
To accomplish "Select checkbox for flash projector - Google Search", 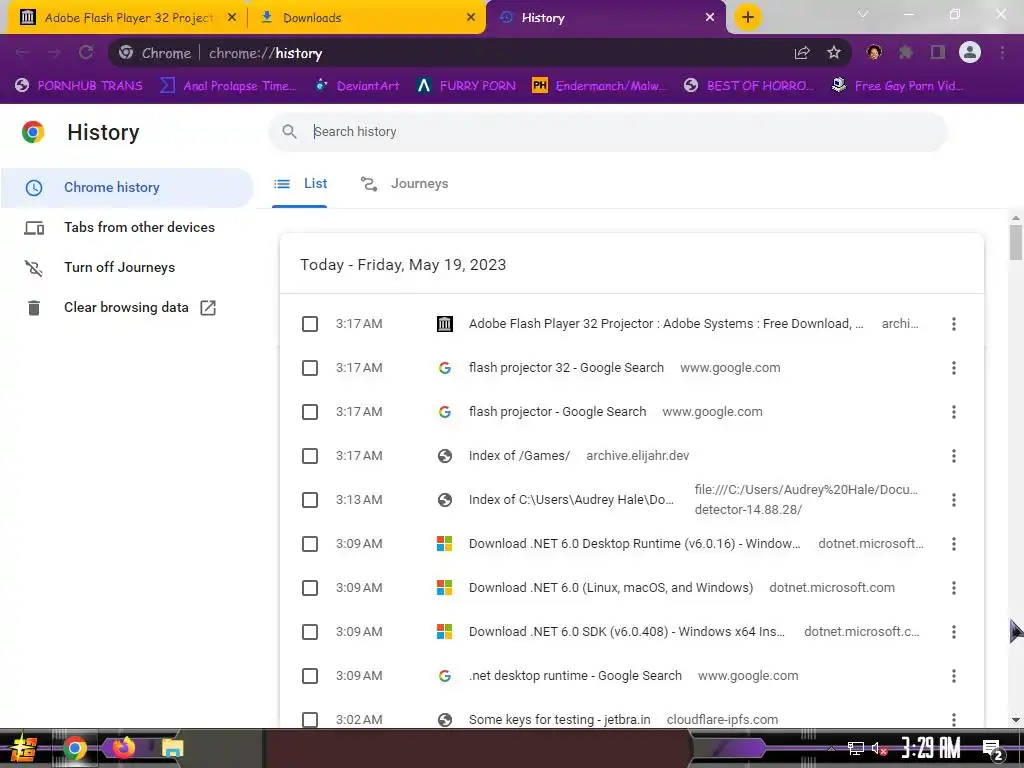I will pyautogui.click(x=310, y=412).
